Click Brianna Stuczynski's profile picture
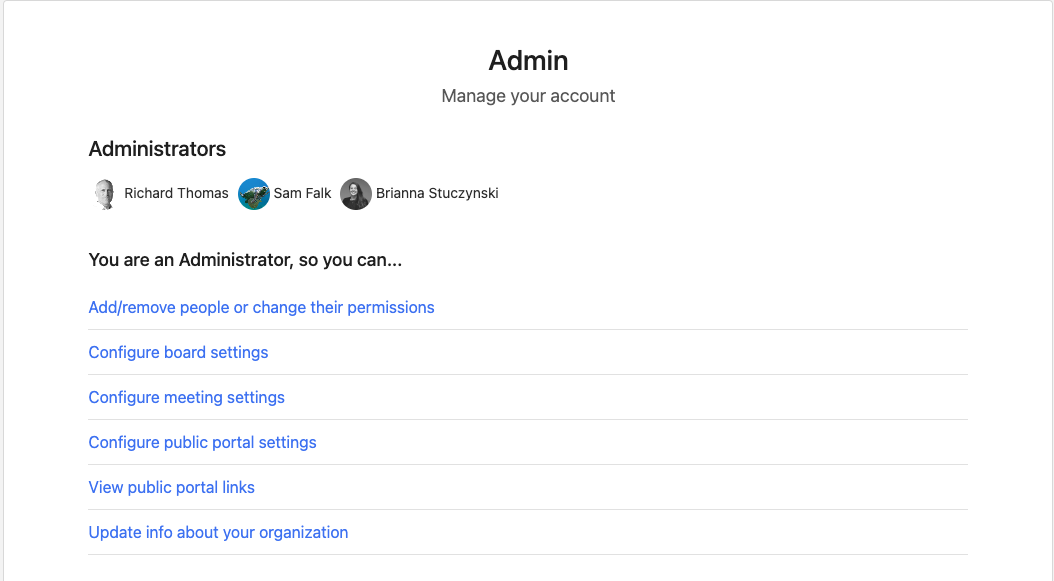The width and height of the screenshot is (1054, 581). tap(356, 194)
